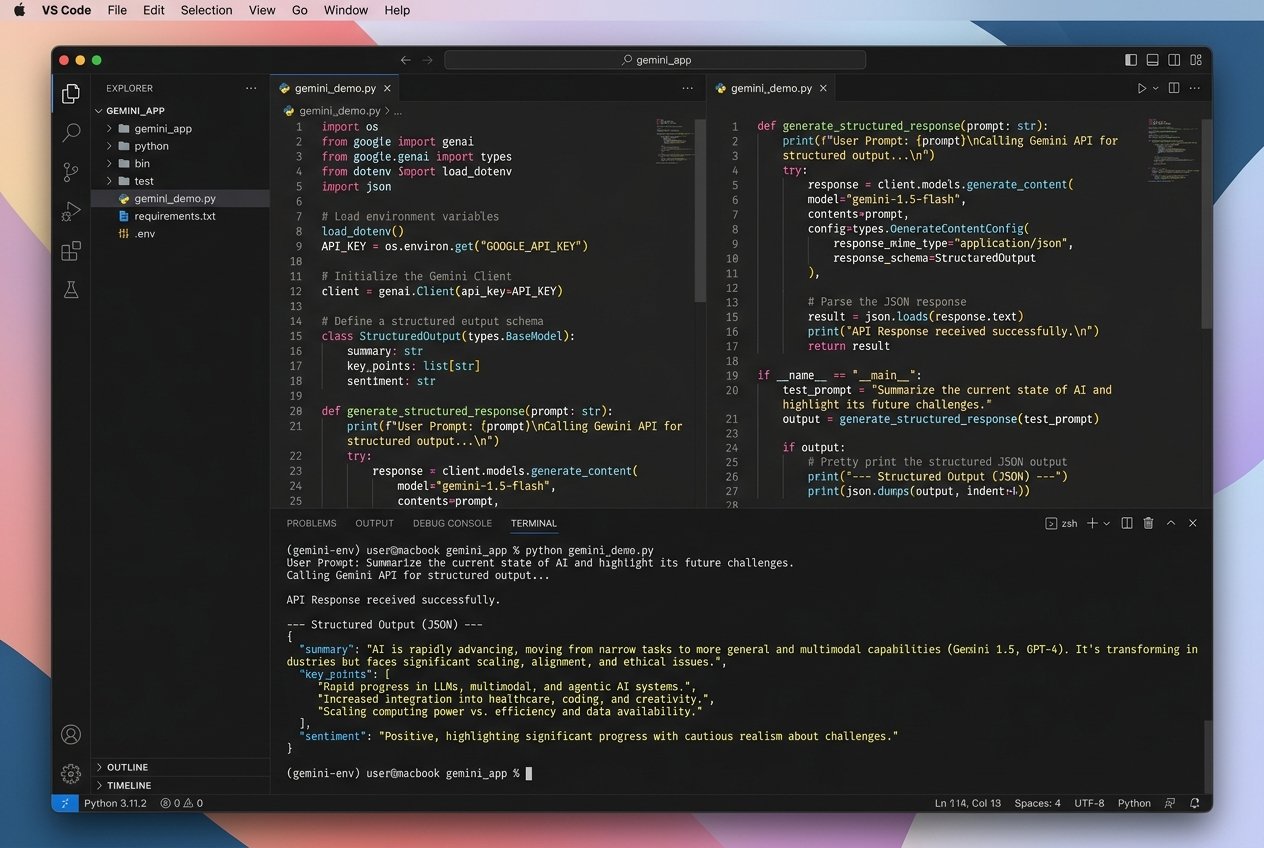This screenshot has width=1264, height=848.
Task: Open the File menu
Action: [117, 10]
